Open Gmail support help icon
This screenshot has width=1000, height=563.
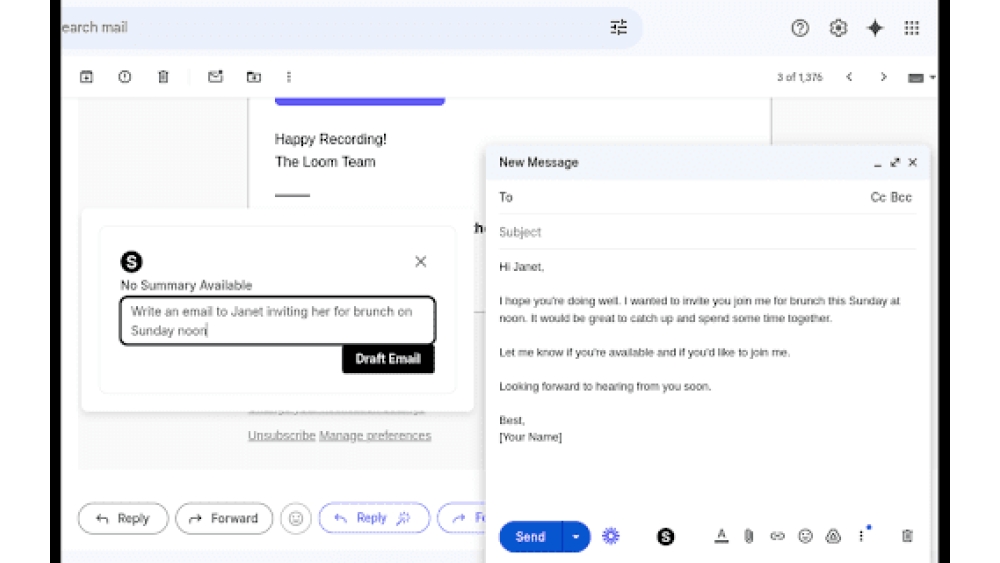tap(800, 28)
